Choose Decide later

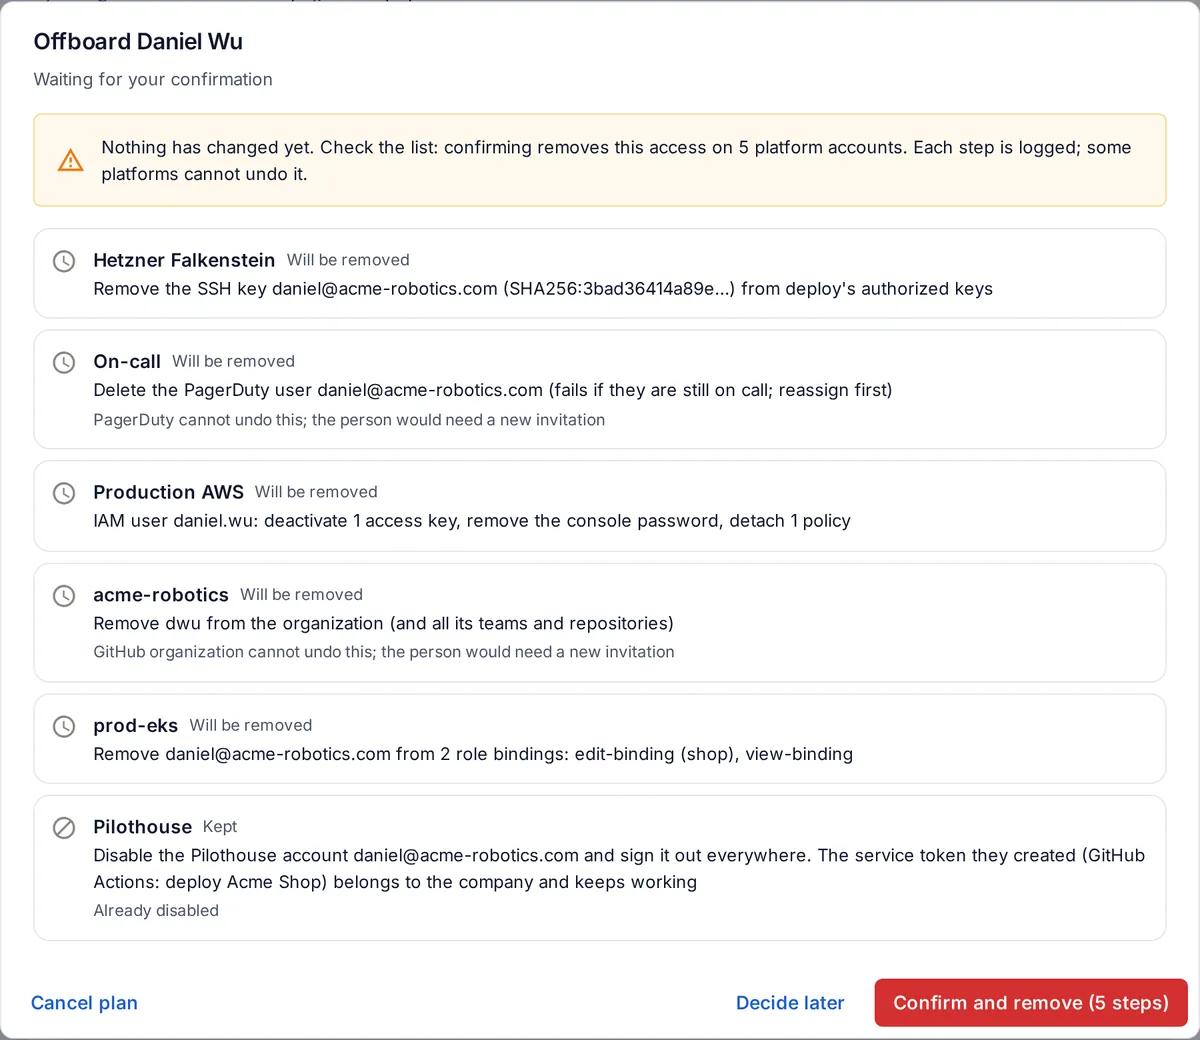(790, 1003)
